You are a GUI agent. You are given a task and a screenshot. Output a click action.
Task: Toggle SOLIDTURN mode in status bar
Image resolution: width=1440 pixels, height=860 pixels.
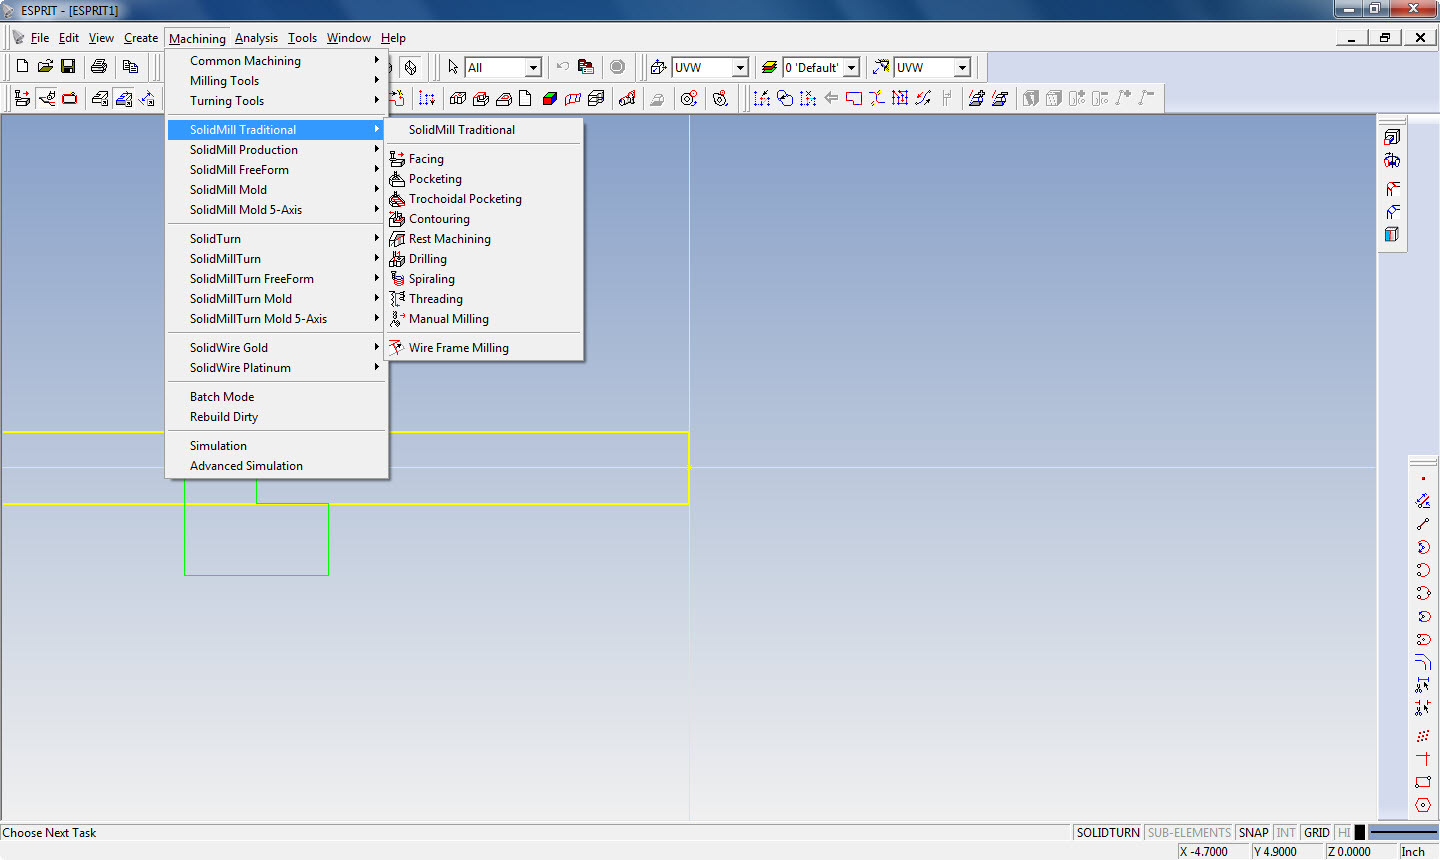coord(1108,832)
